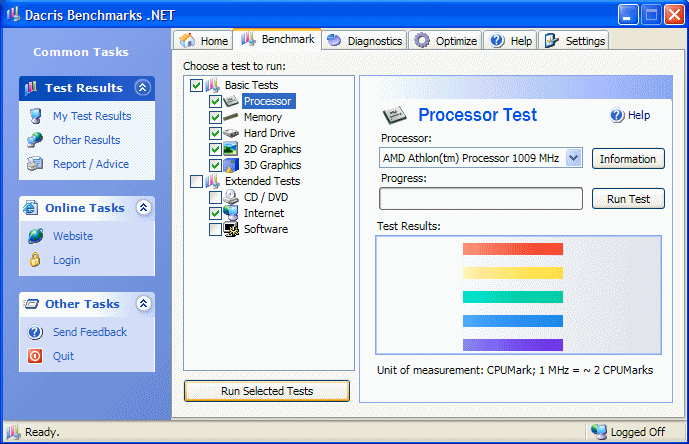Enable the CD / DVD test checkbox
The height and width of the screenshot is (444, 689).
(215, 197)
